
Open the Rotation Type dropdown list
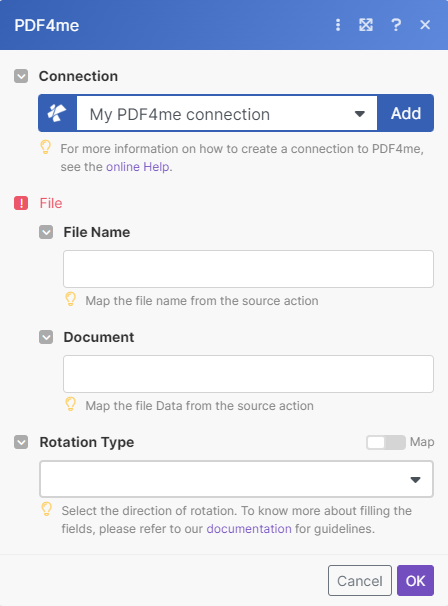coord(236,479)
